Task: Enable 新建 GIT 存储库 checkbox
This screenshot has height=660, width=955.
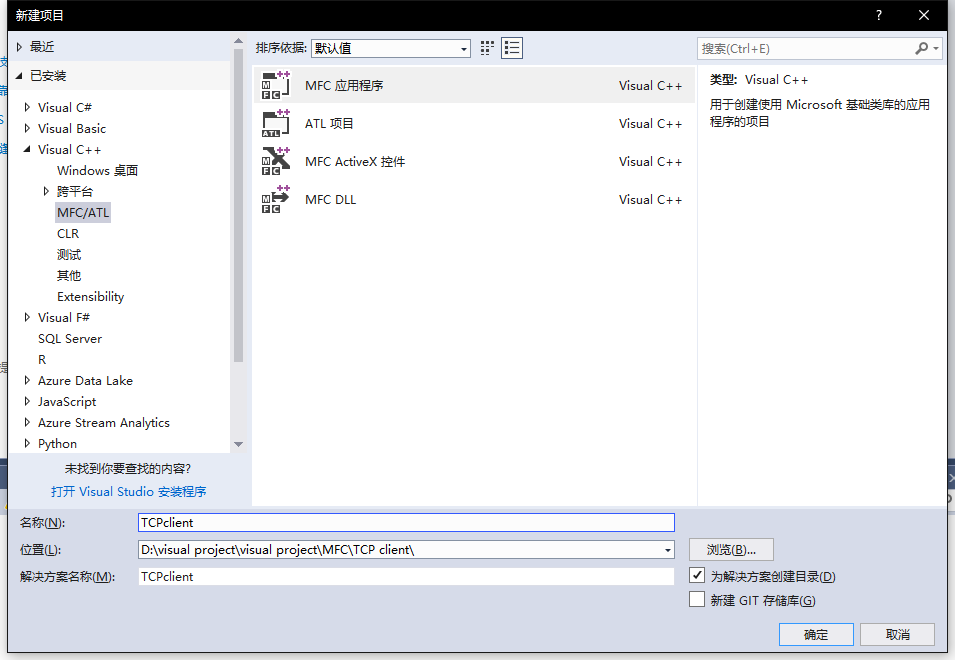Action: (697, 600)
